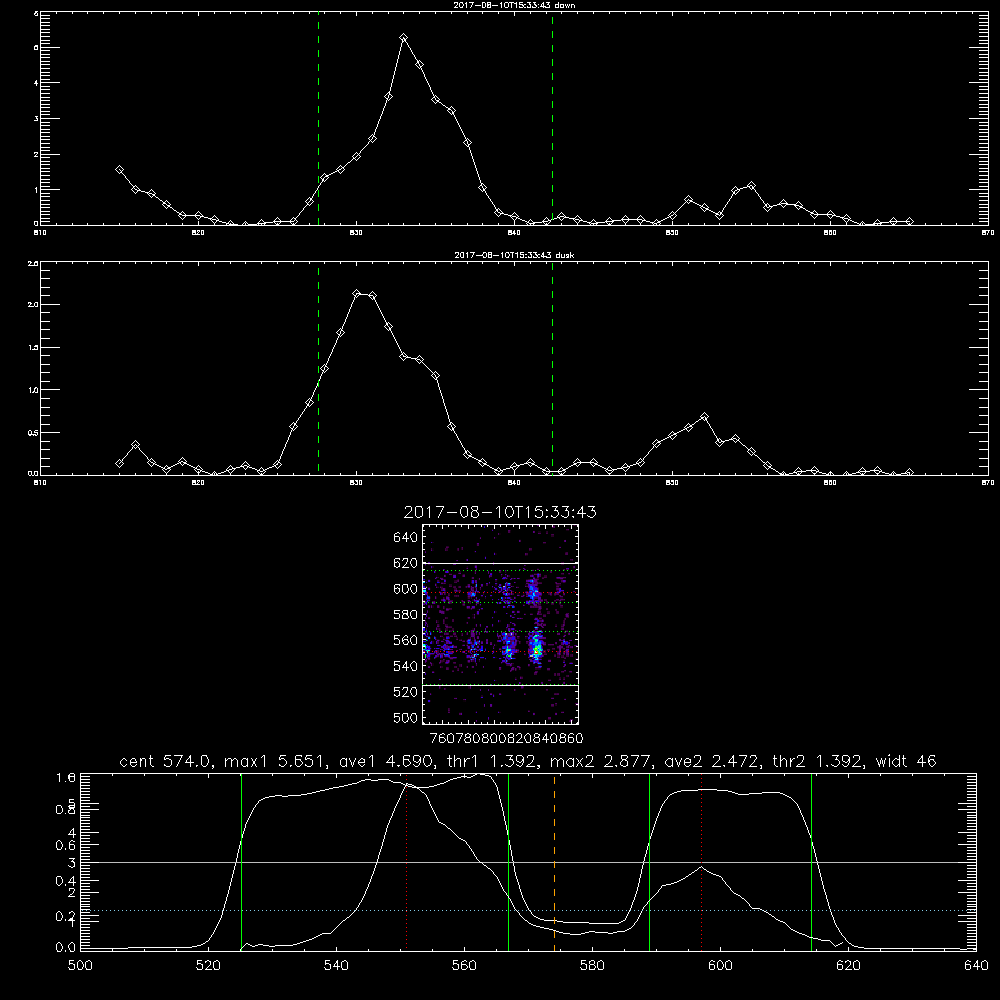
Task: Select the secondary peak diamond near 852 in dusk plot
Action: coord(704,416)
